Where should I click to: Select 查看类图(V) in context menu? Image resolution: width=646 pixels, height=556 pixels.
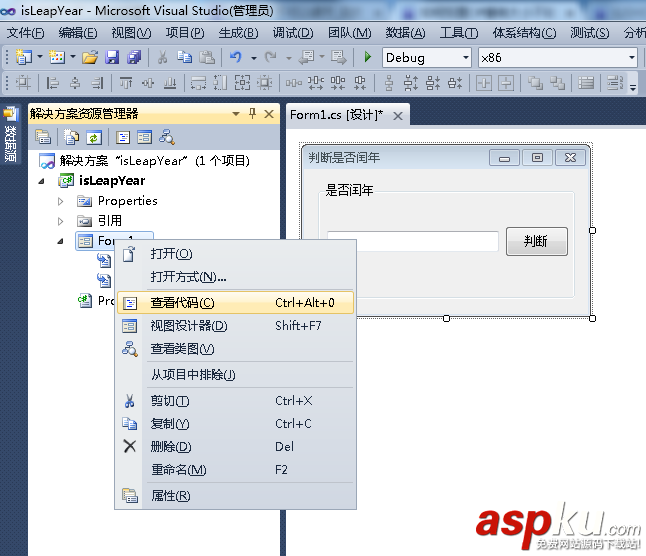click(x=235, y=349)
